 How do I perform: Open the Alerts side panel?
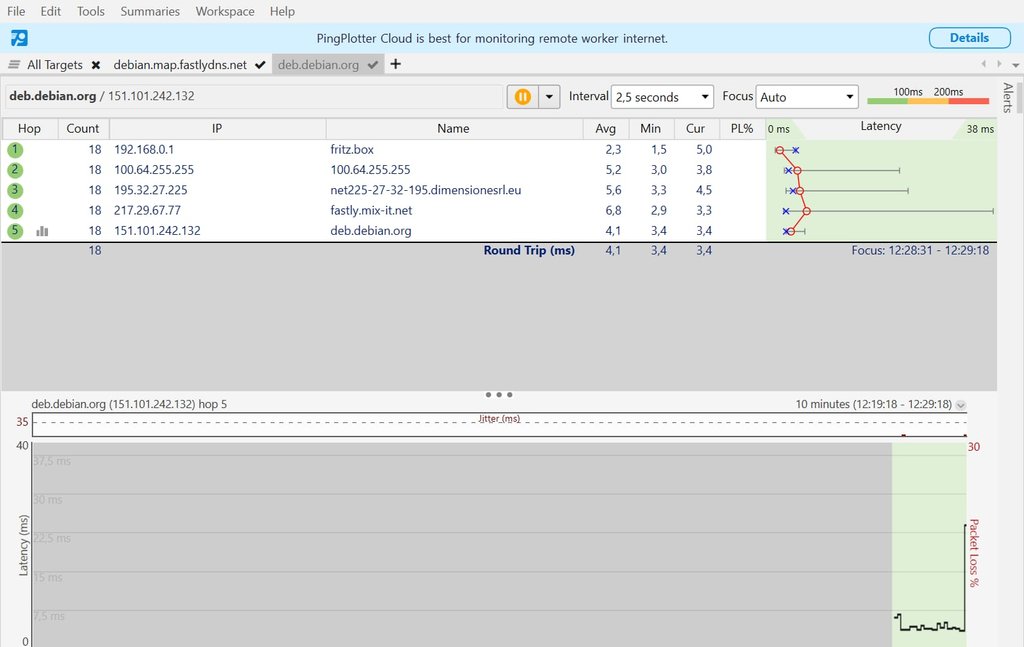(x=1008, y=98)
